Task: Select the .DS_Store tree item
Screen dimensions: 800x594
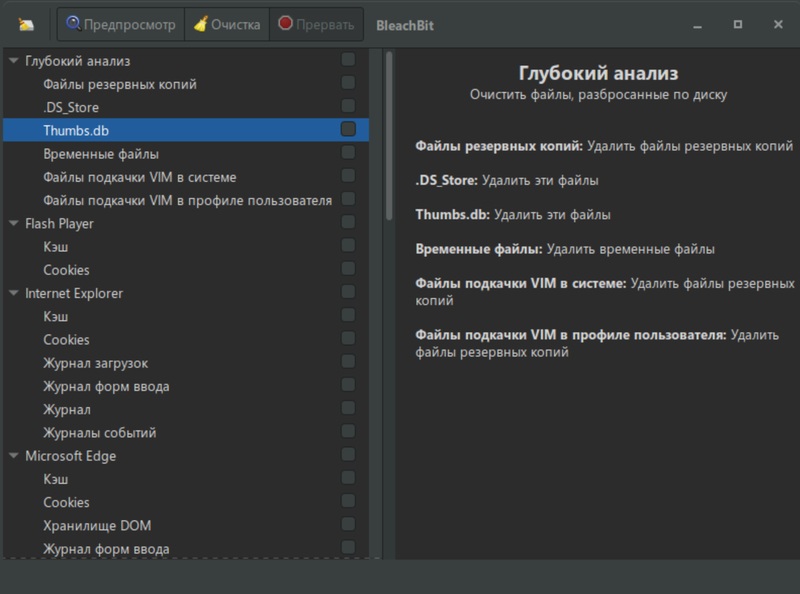Action: coord(71,107)
